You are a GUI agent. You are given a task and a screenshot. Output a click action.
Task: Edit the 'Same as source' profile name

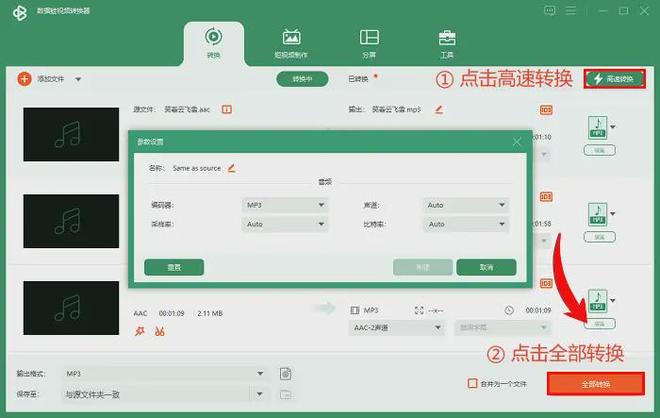point(232,168)
